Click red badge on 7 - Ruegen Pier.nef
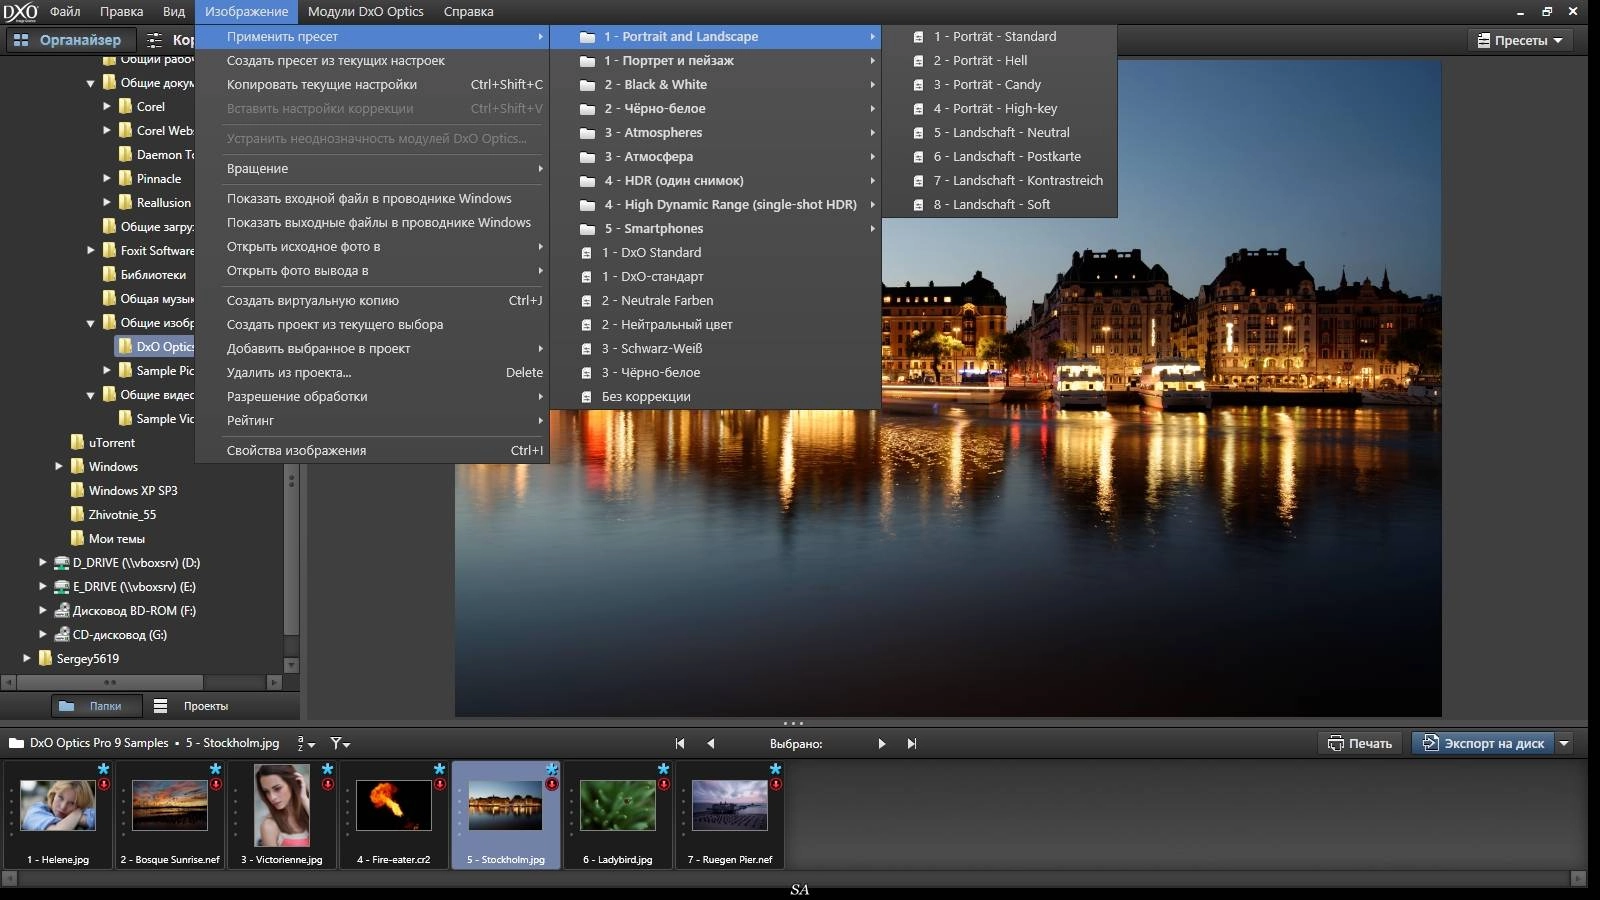Image resolution: width=1600 pixels, height=900 pixels. coord(776,784)
